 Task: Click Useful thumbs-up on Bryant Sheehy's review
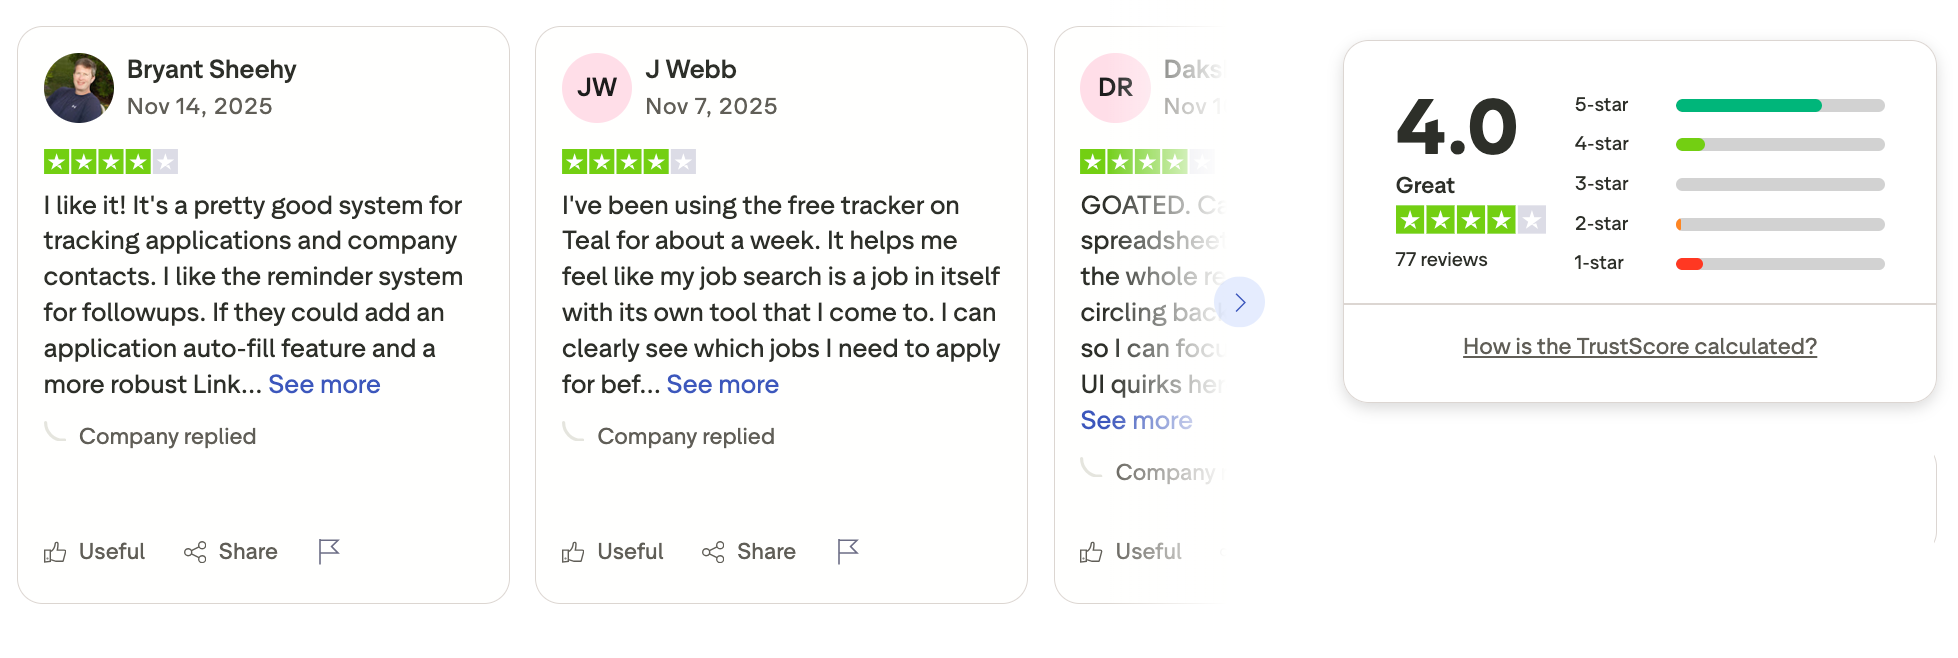click(95, 552)
